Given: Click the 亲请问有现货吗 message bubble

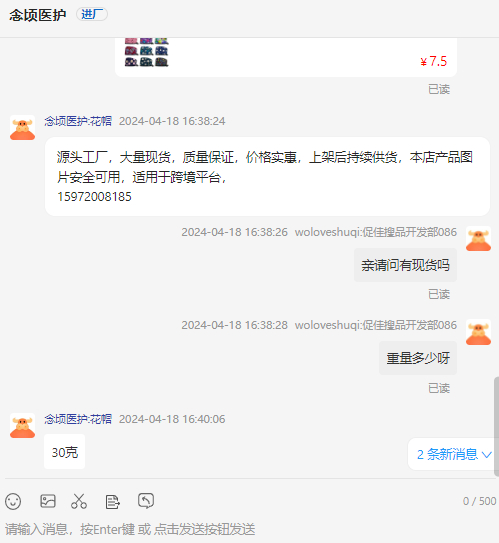Looking at the screenshot, I should pyautogui.click(x=405, y=265).
